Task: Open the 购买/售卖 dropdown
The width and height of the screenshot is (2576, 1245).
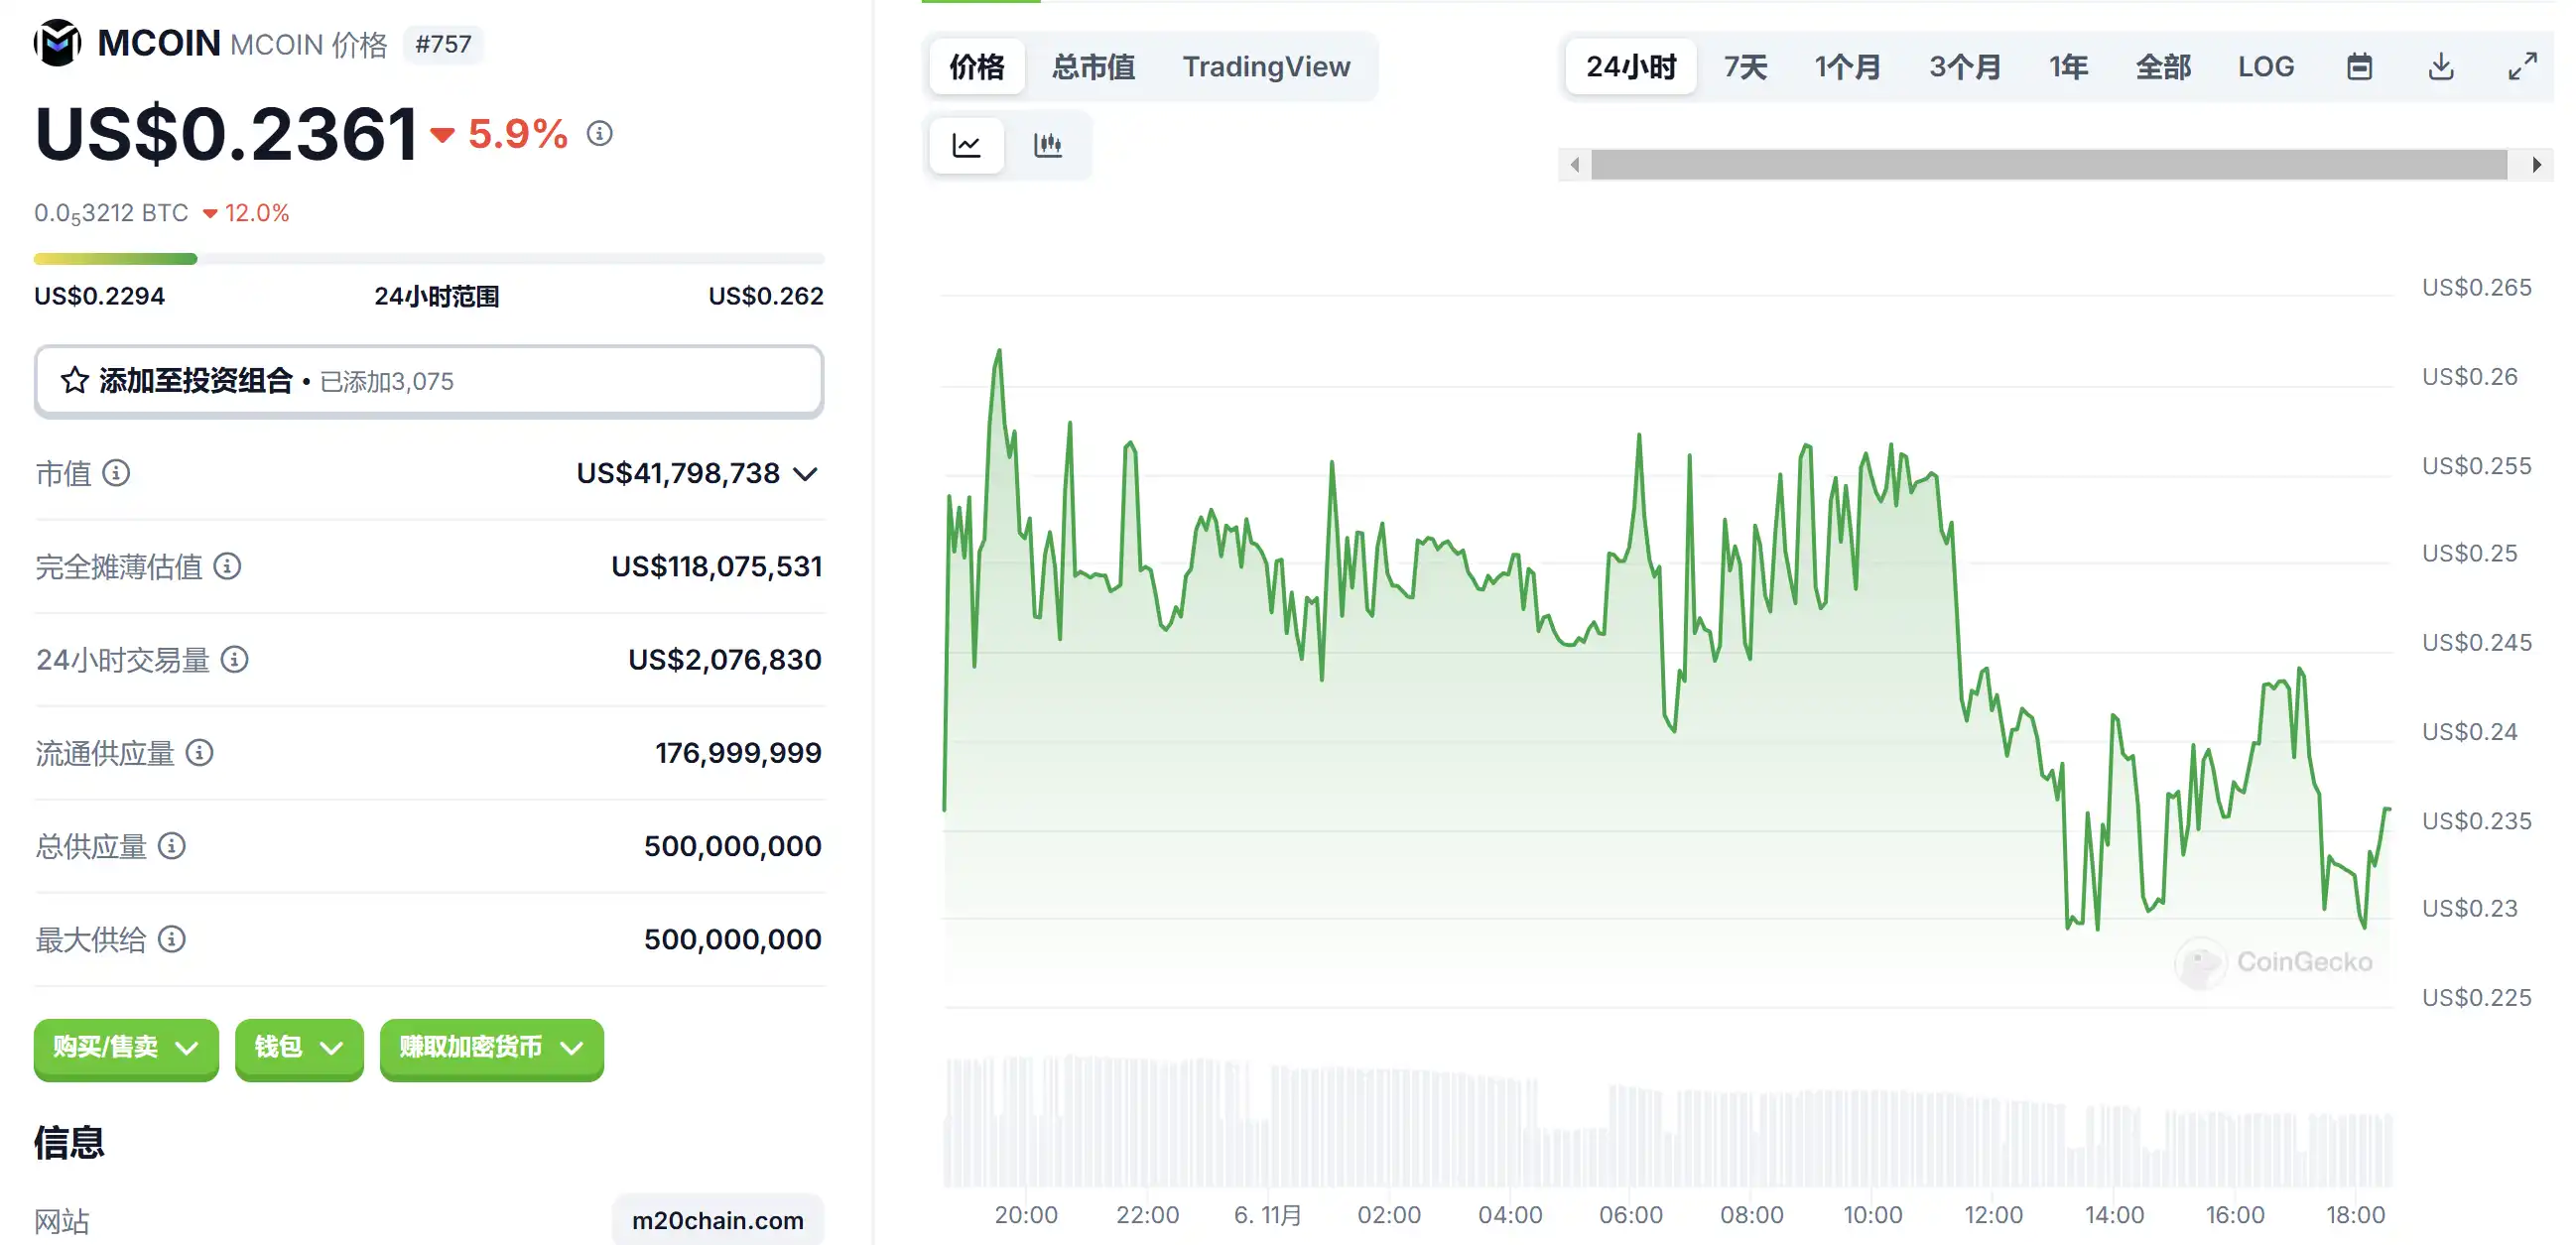Action: [x=126, y=1048]
